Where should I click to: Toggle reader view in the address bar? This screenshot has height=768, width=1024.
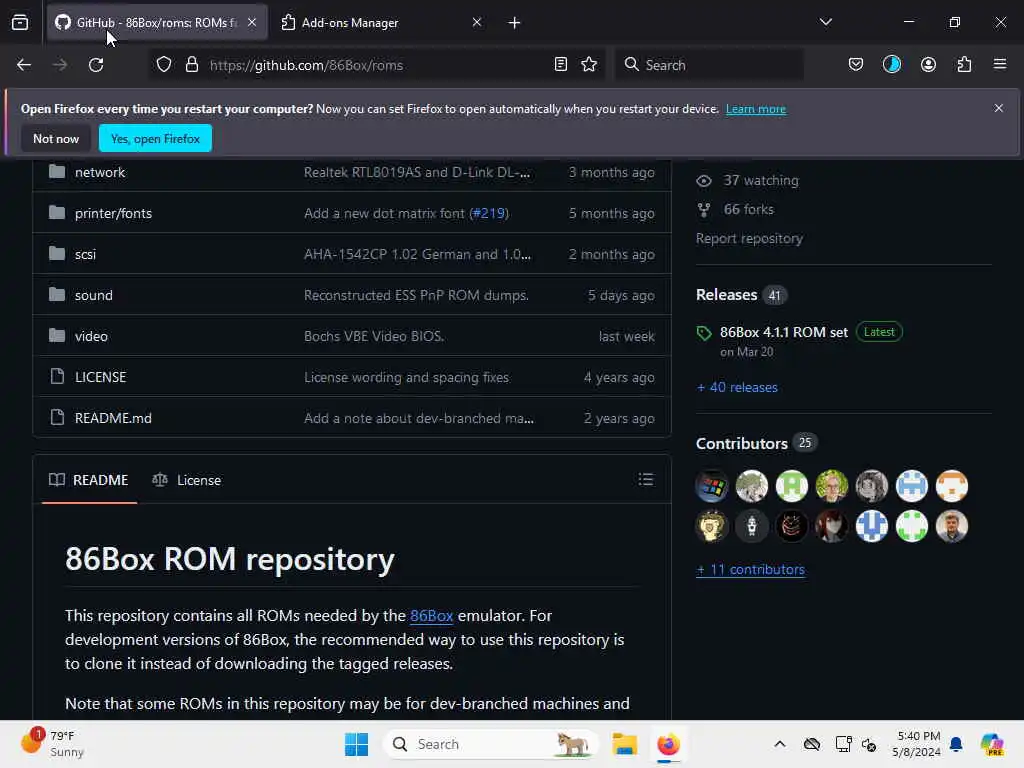(560, 65)
